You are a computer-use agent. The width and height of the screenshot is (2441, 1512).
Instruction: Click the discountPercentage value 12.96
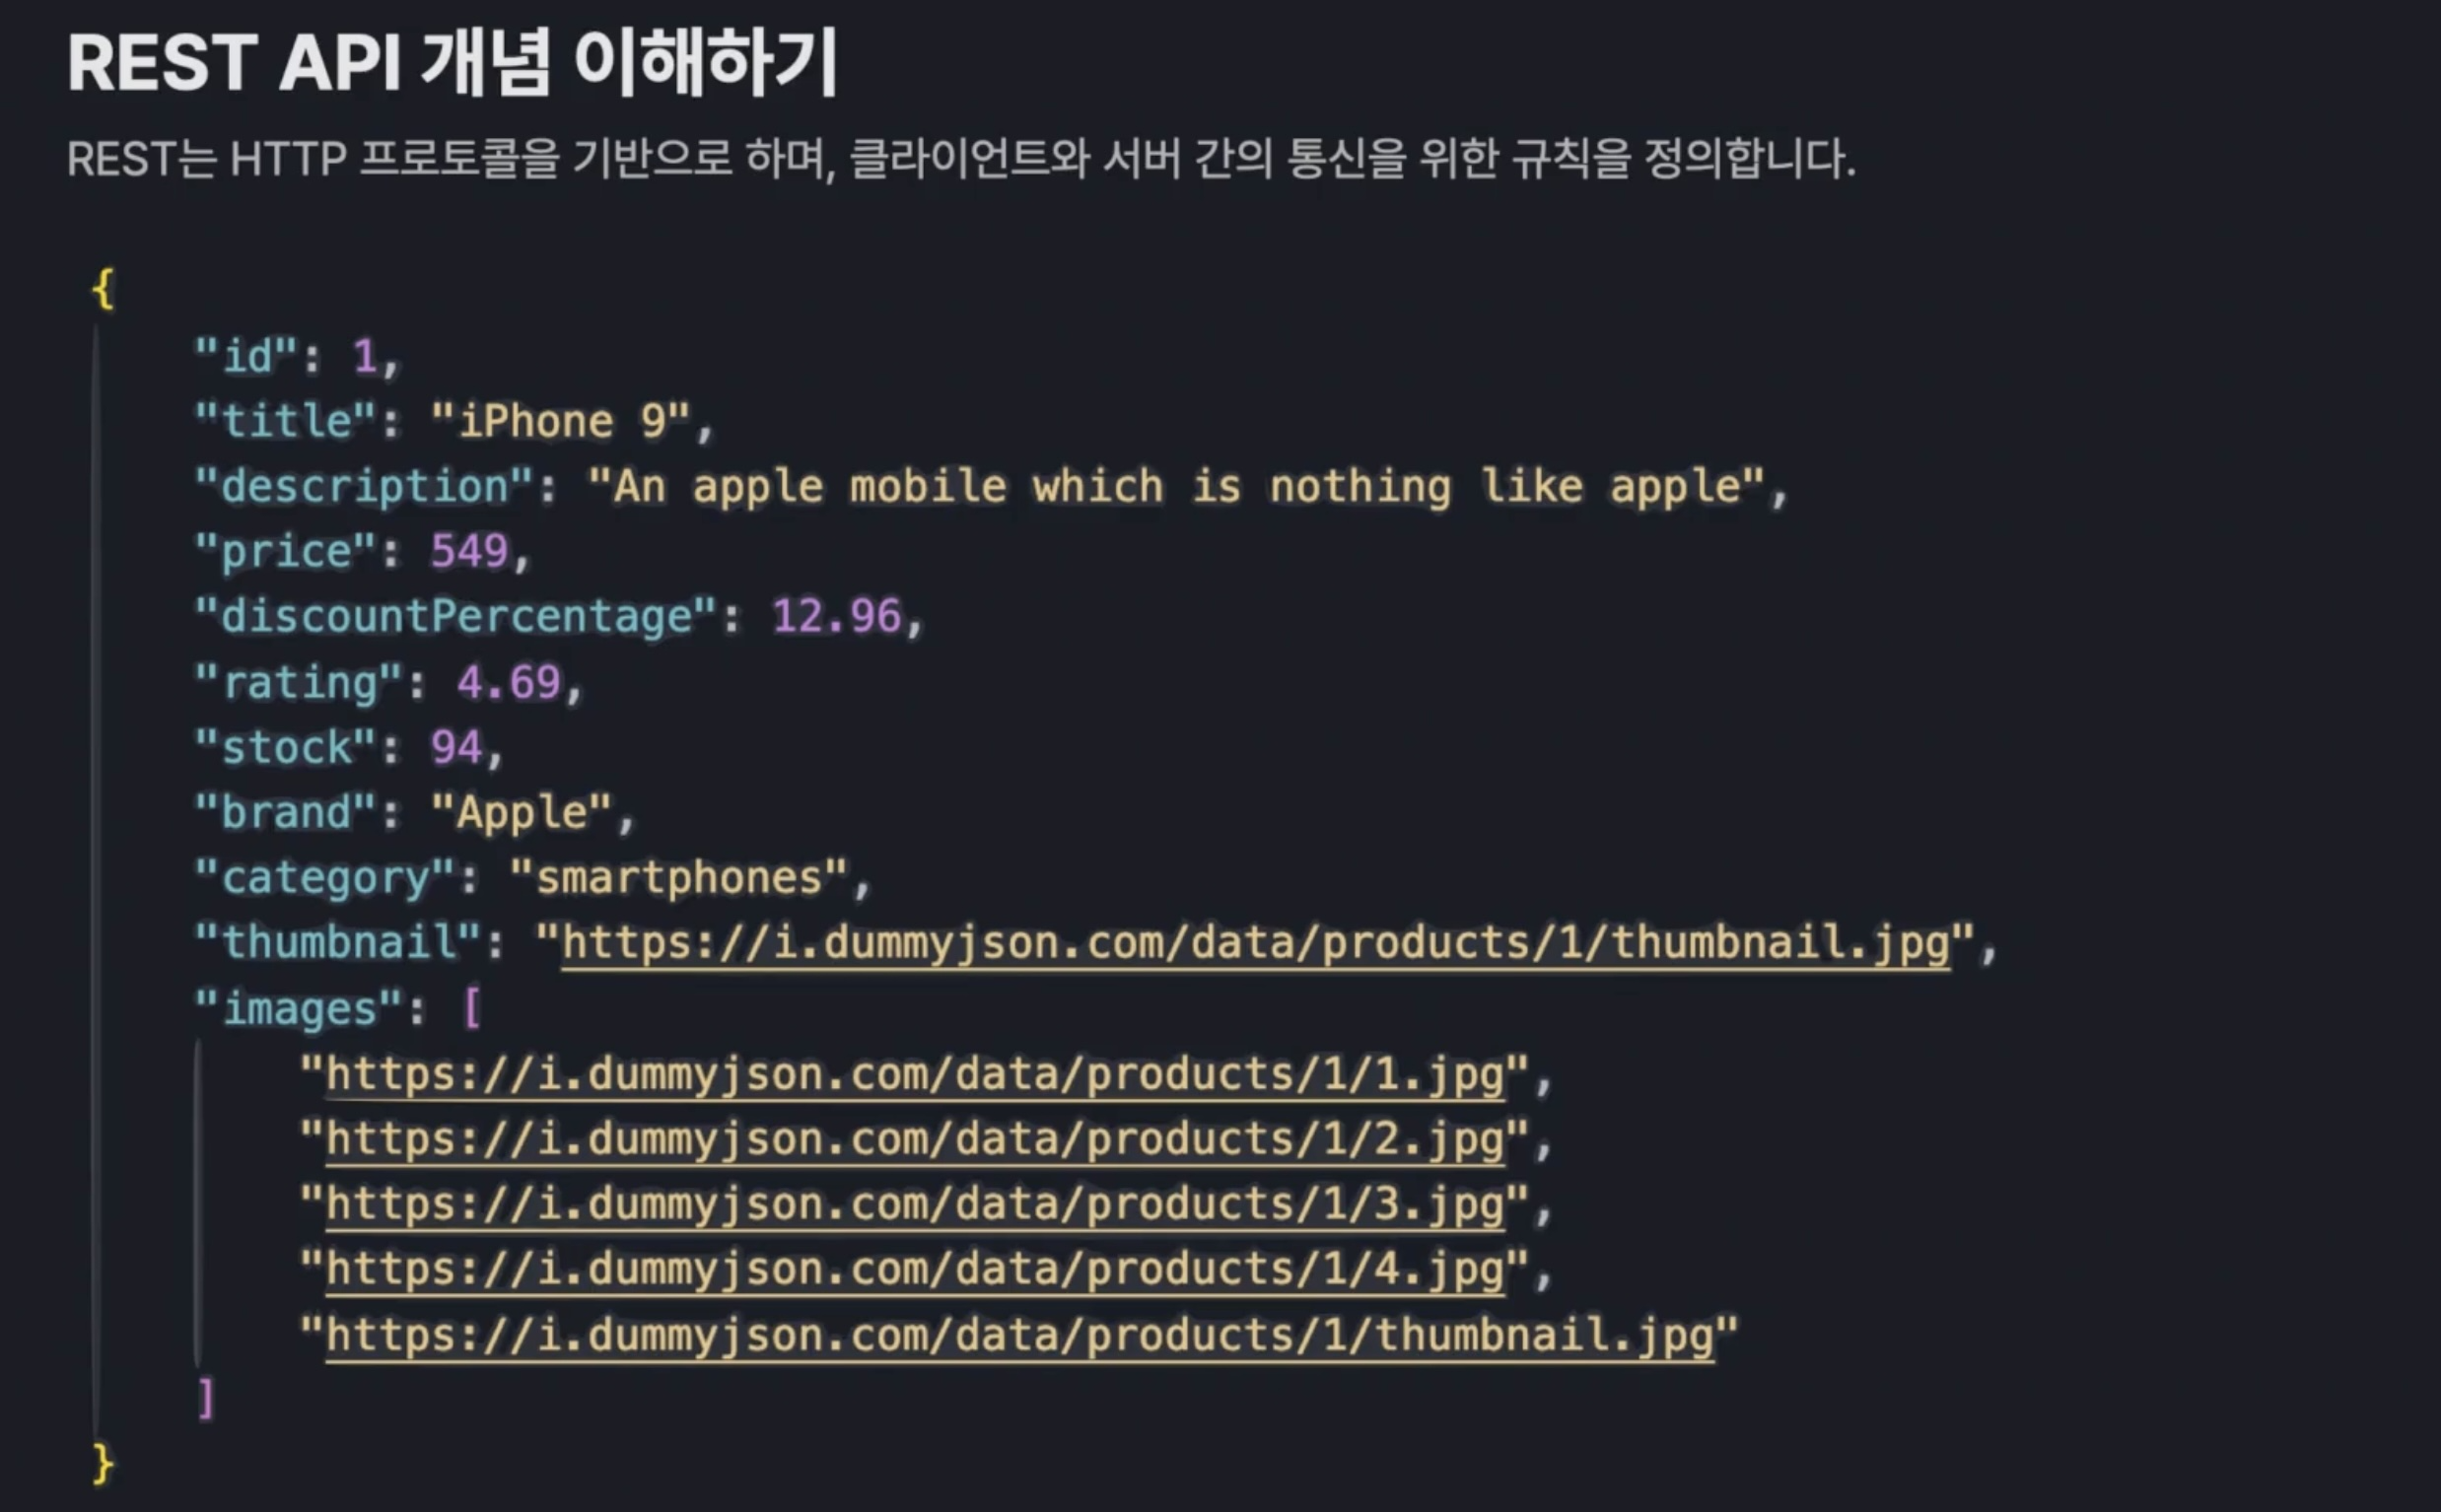(x=836, y=616)
